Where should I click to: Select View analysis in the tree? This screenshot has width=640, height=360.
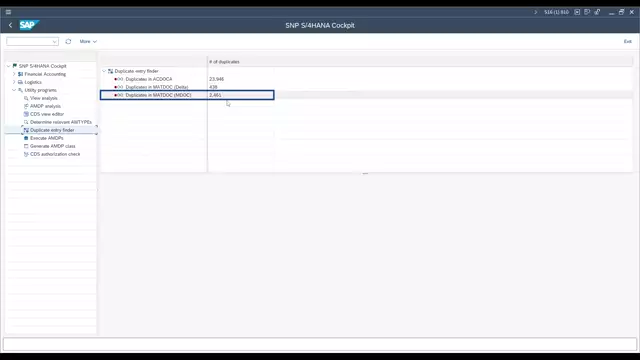click(x=44, y=98)
